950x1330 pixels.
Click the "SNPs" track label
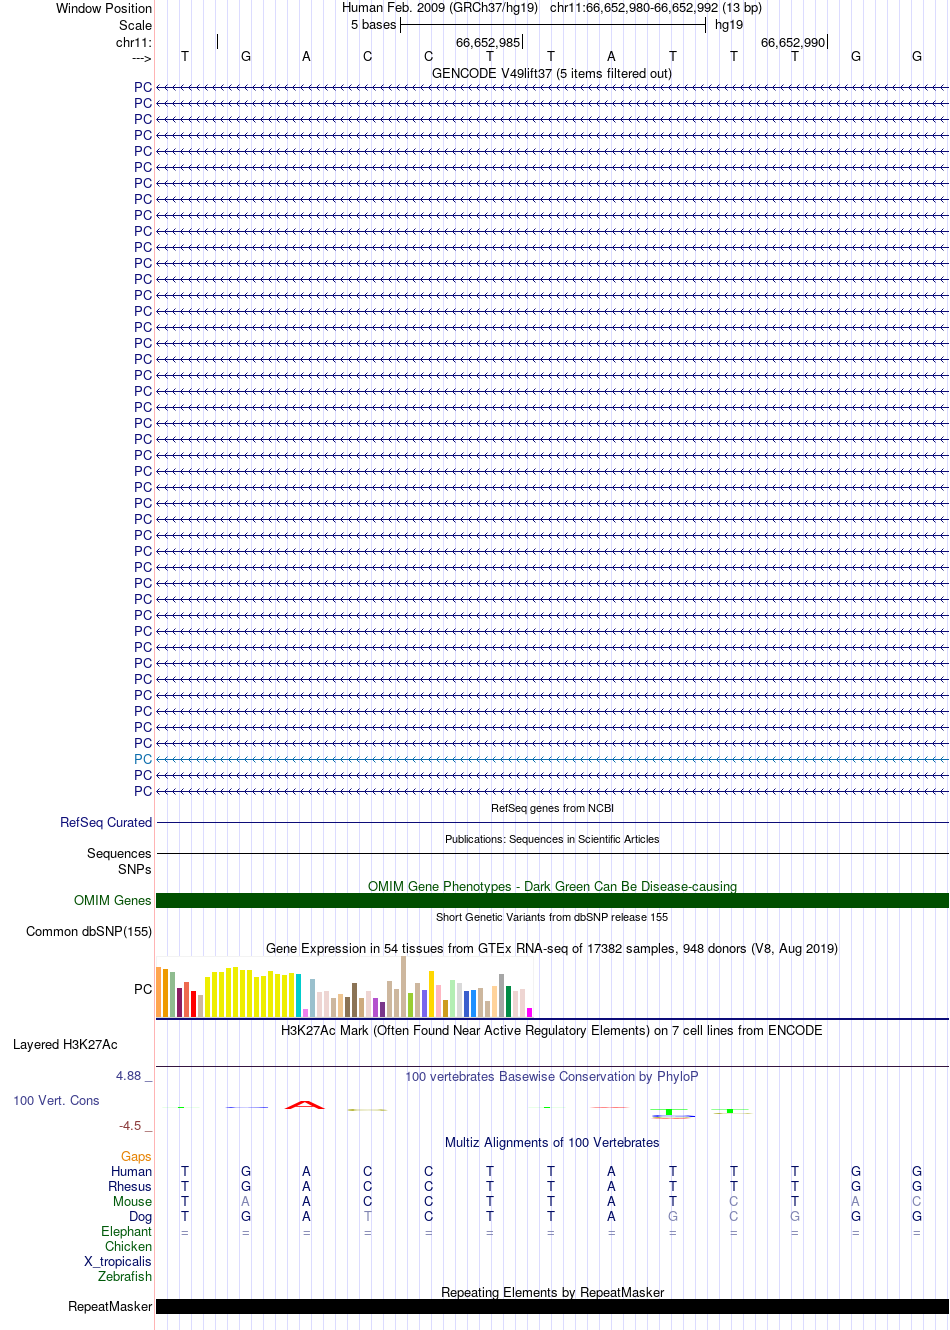[x=134, y=869]
